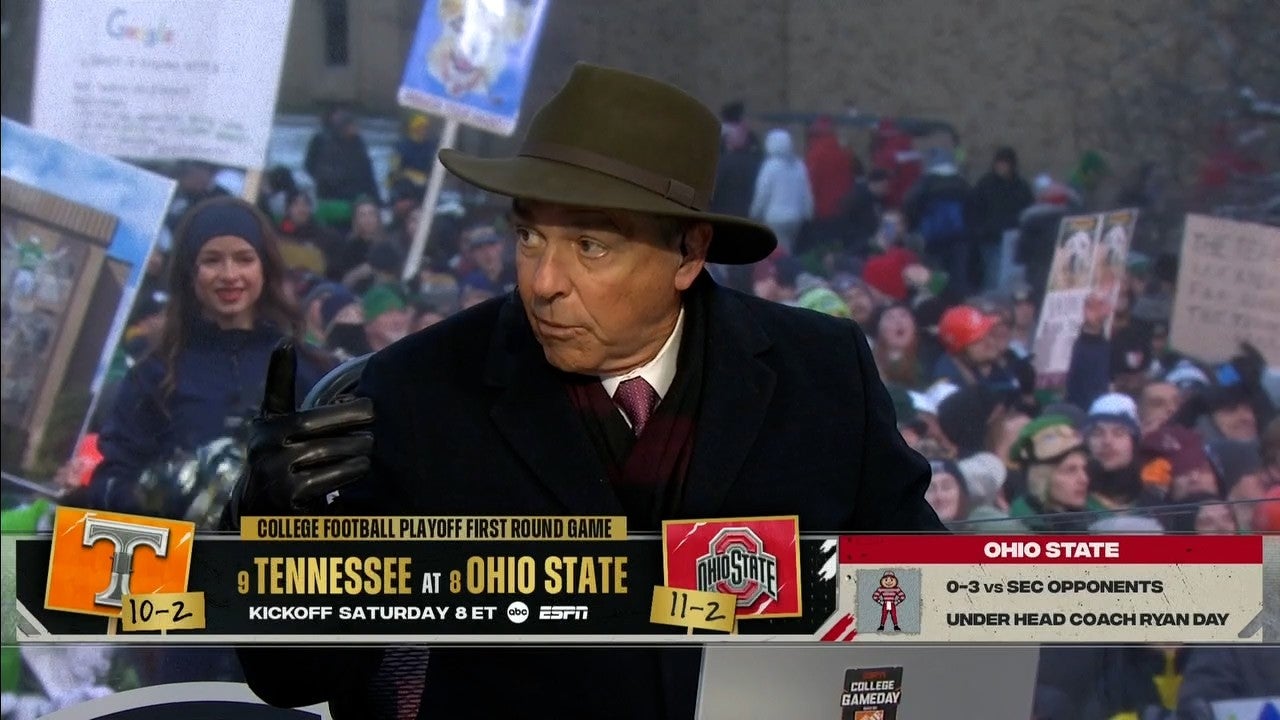This screenshot has width=1280, height=720.
Task: Click the maroon necktie
Action: 635,402
